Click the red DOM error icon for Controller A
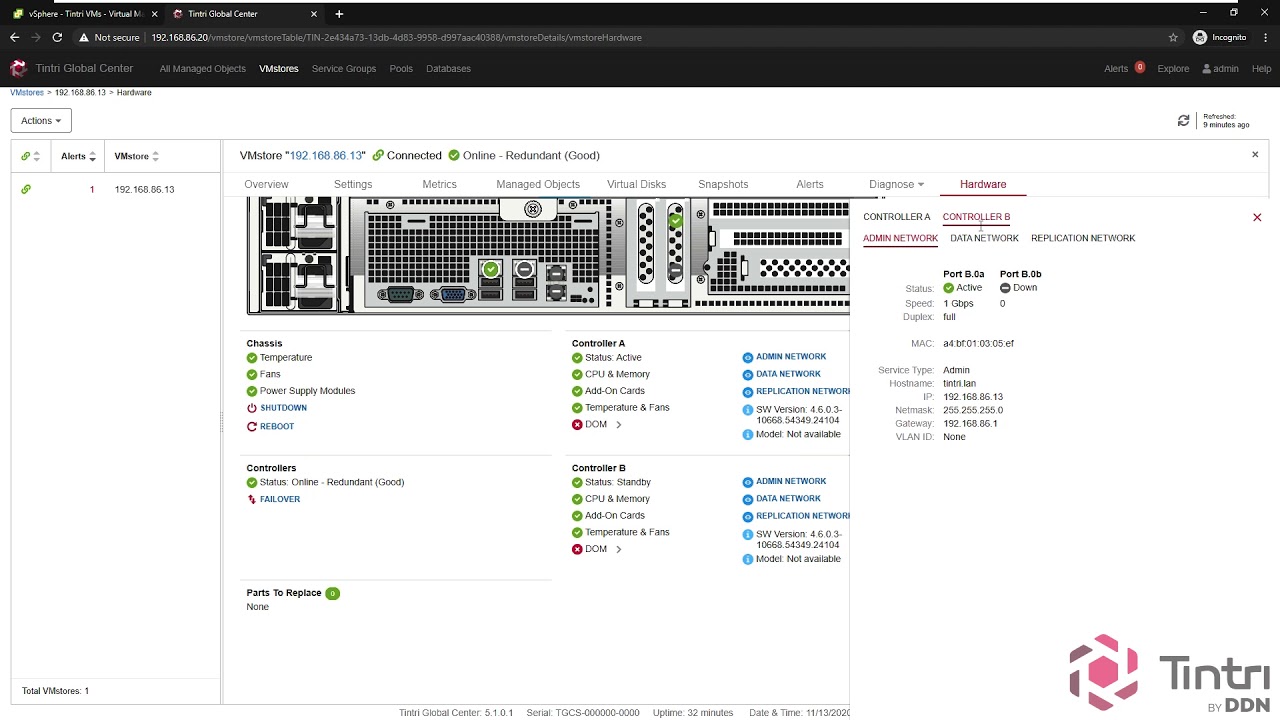 (577, 425)
